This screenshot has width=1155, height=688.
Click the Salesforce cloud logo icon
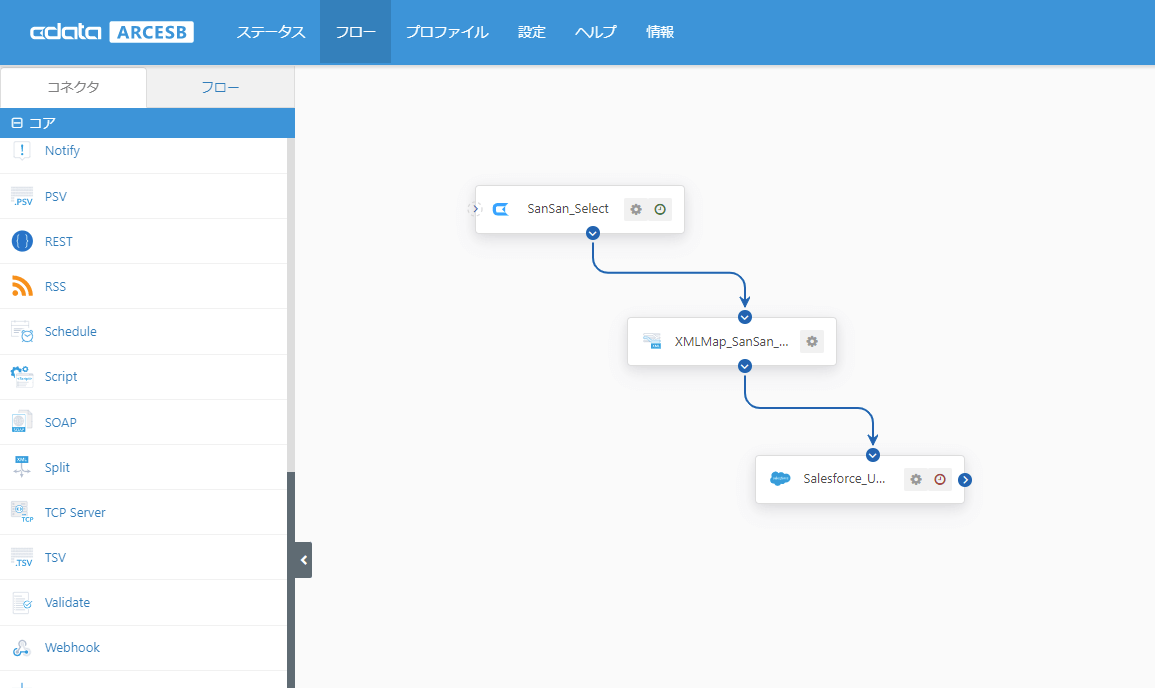tap(780, 479)
